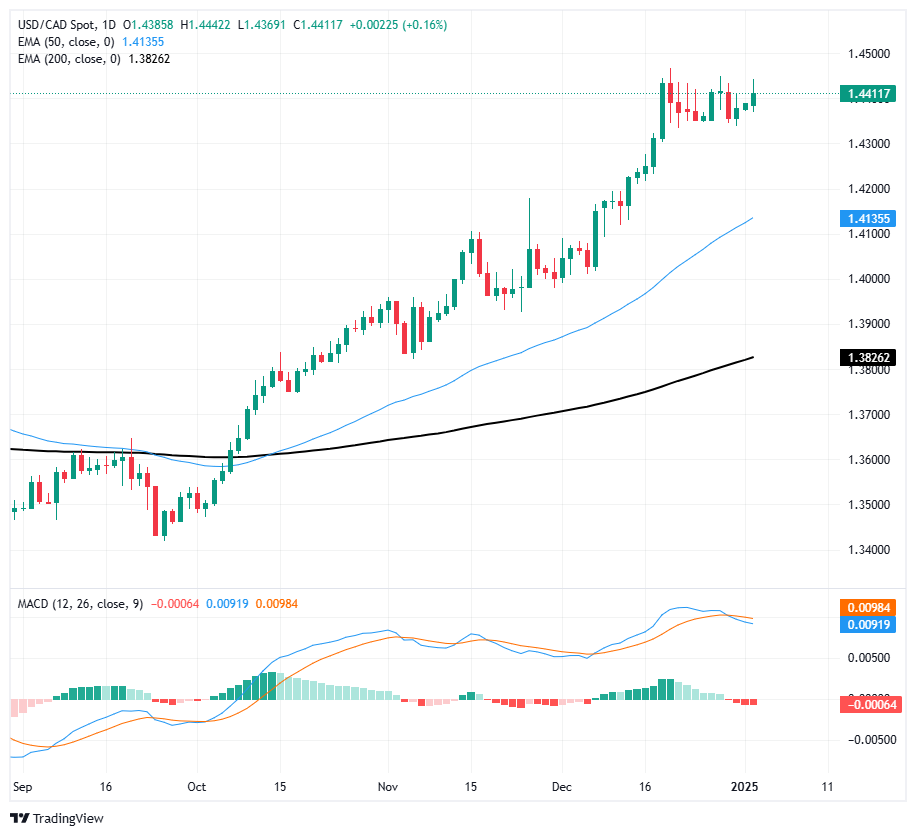The image size is (916, 836).
Task: Click the TradingView logo icon
Action: (x=20, y=818)
